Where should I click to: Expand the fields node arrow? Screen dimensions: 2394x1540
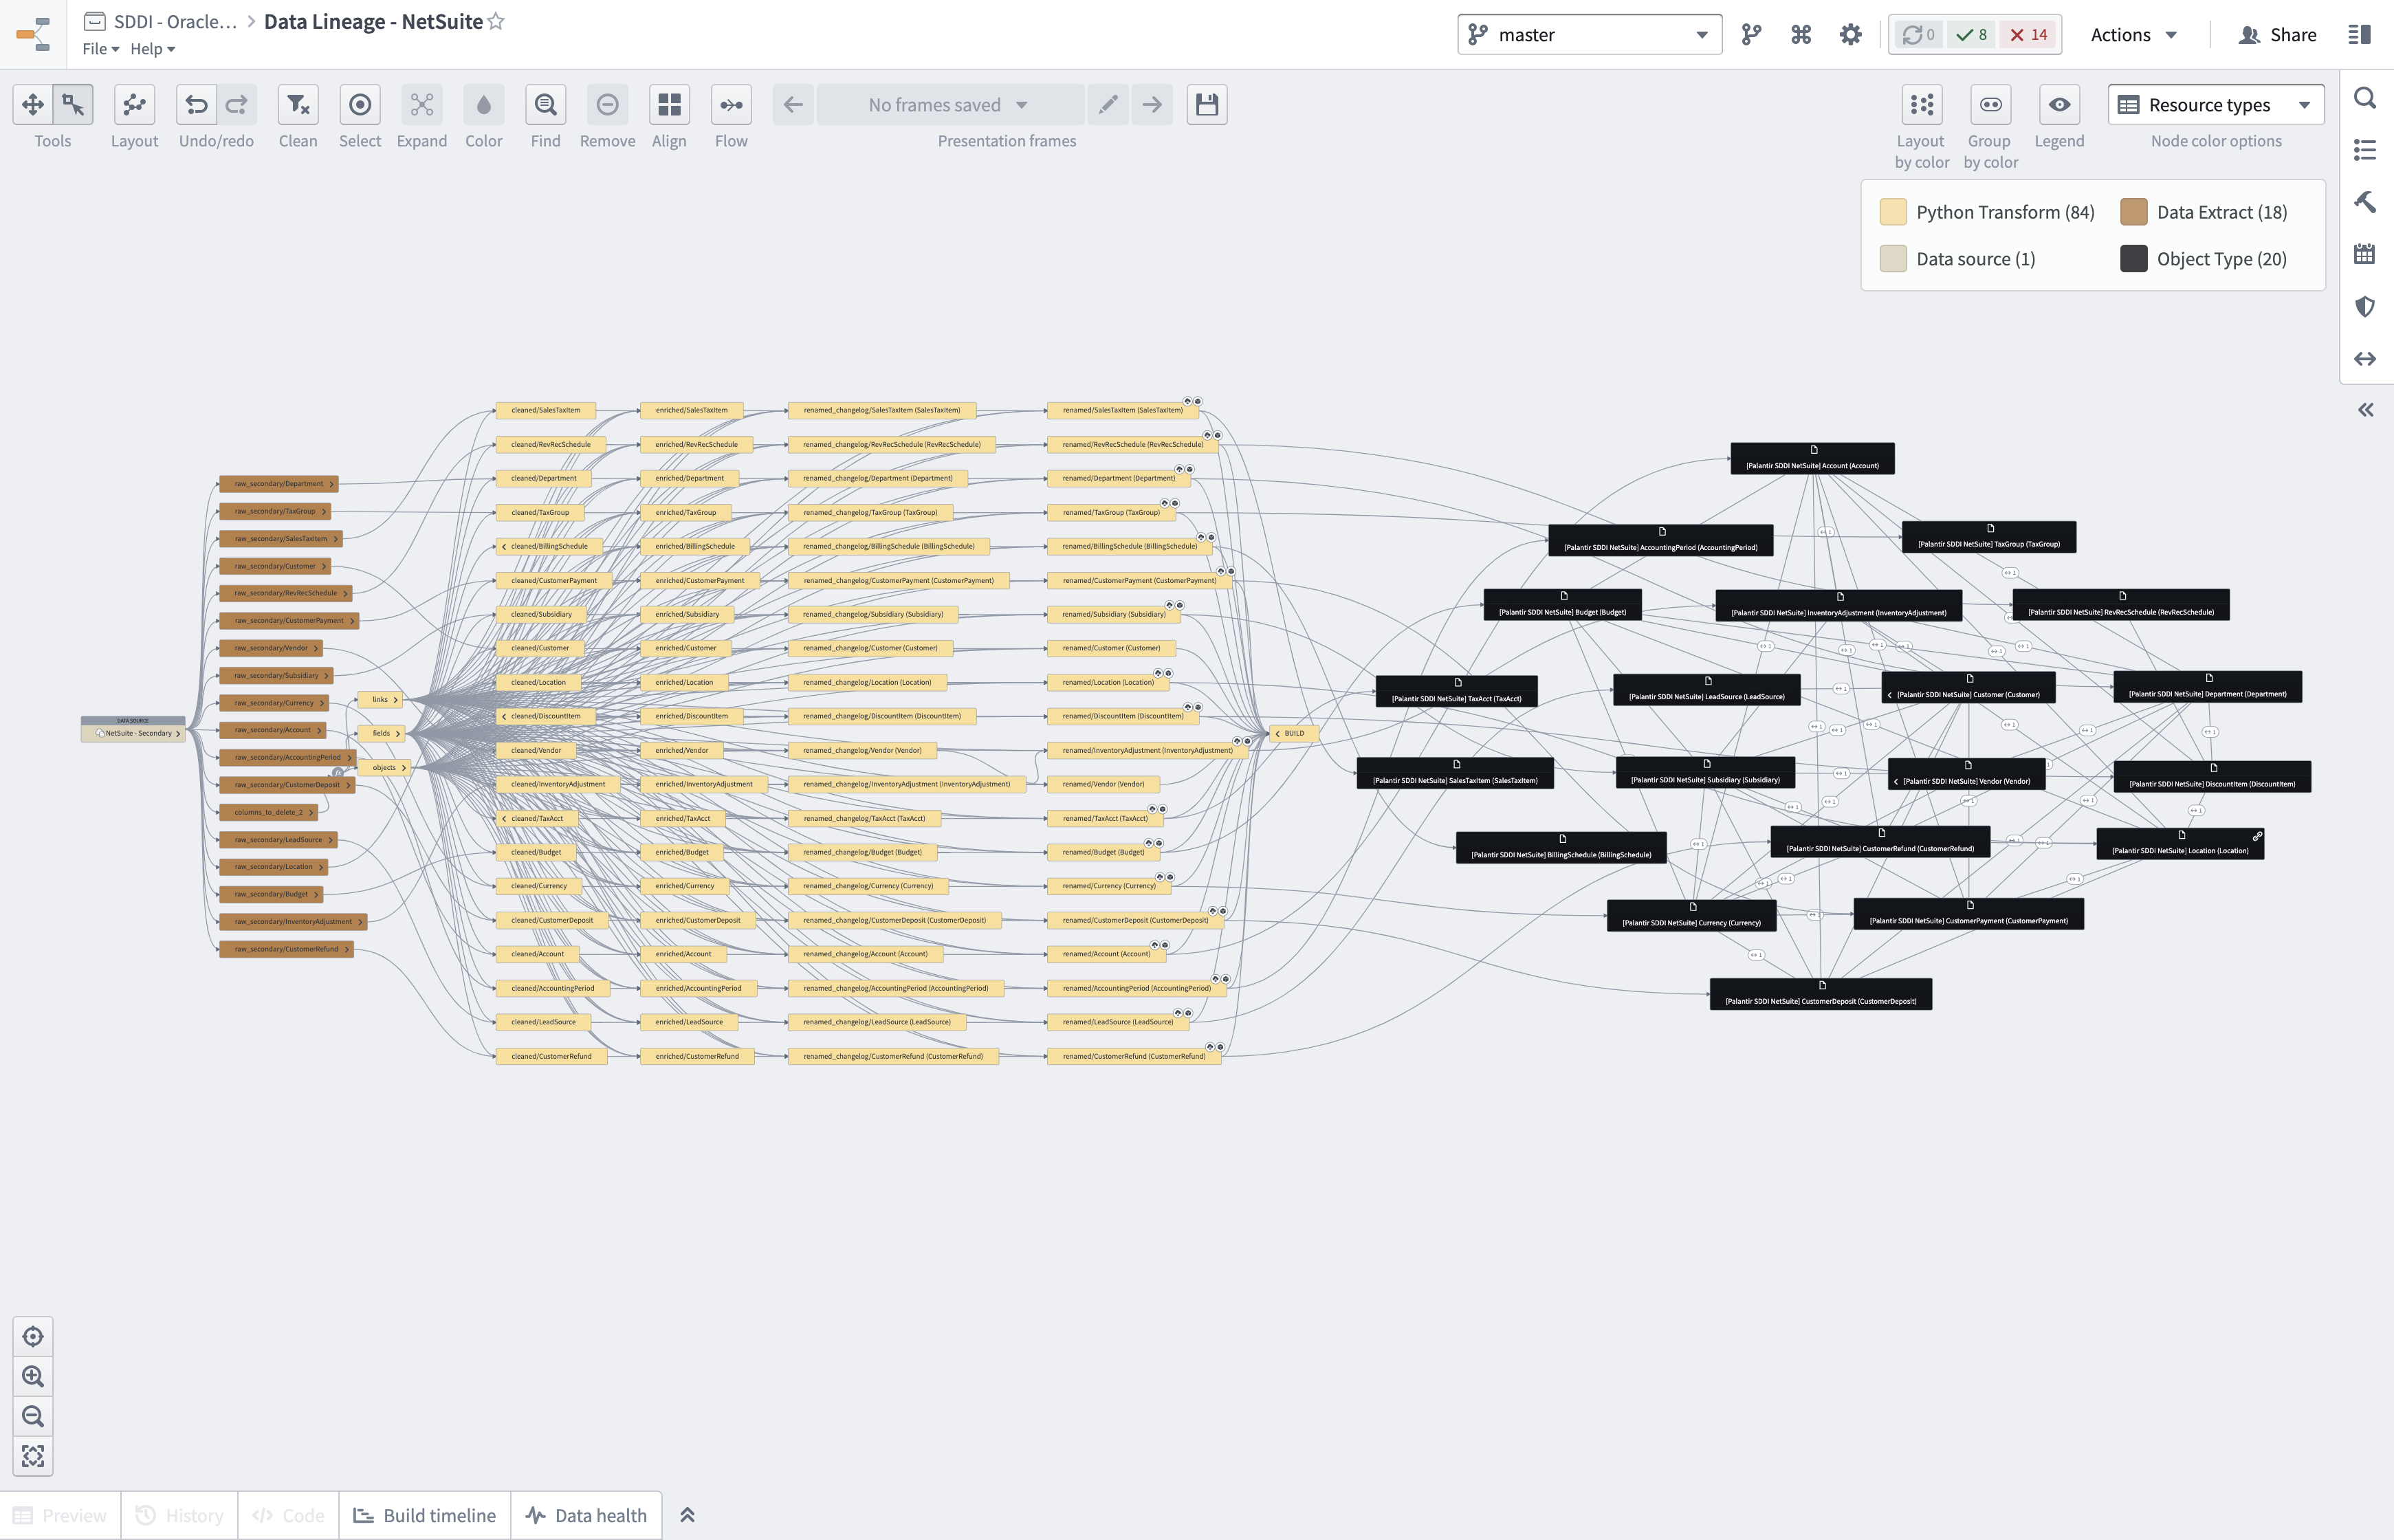(x=398, y=734)
